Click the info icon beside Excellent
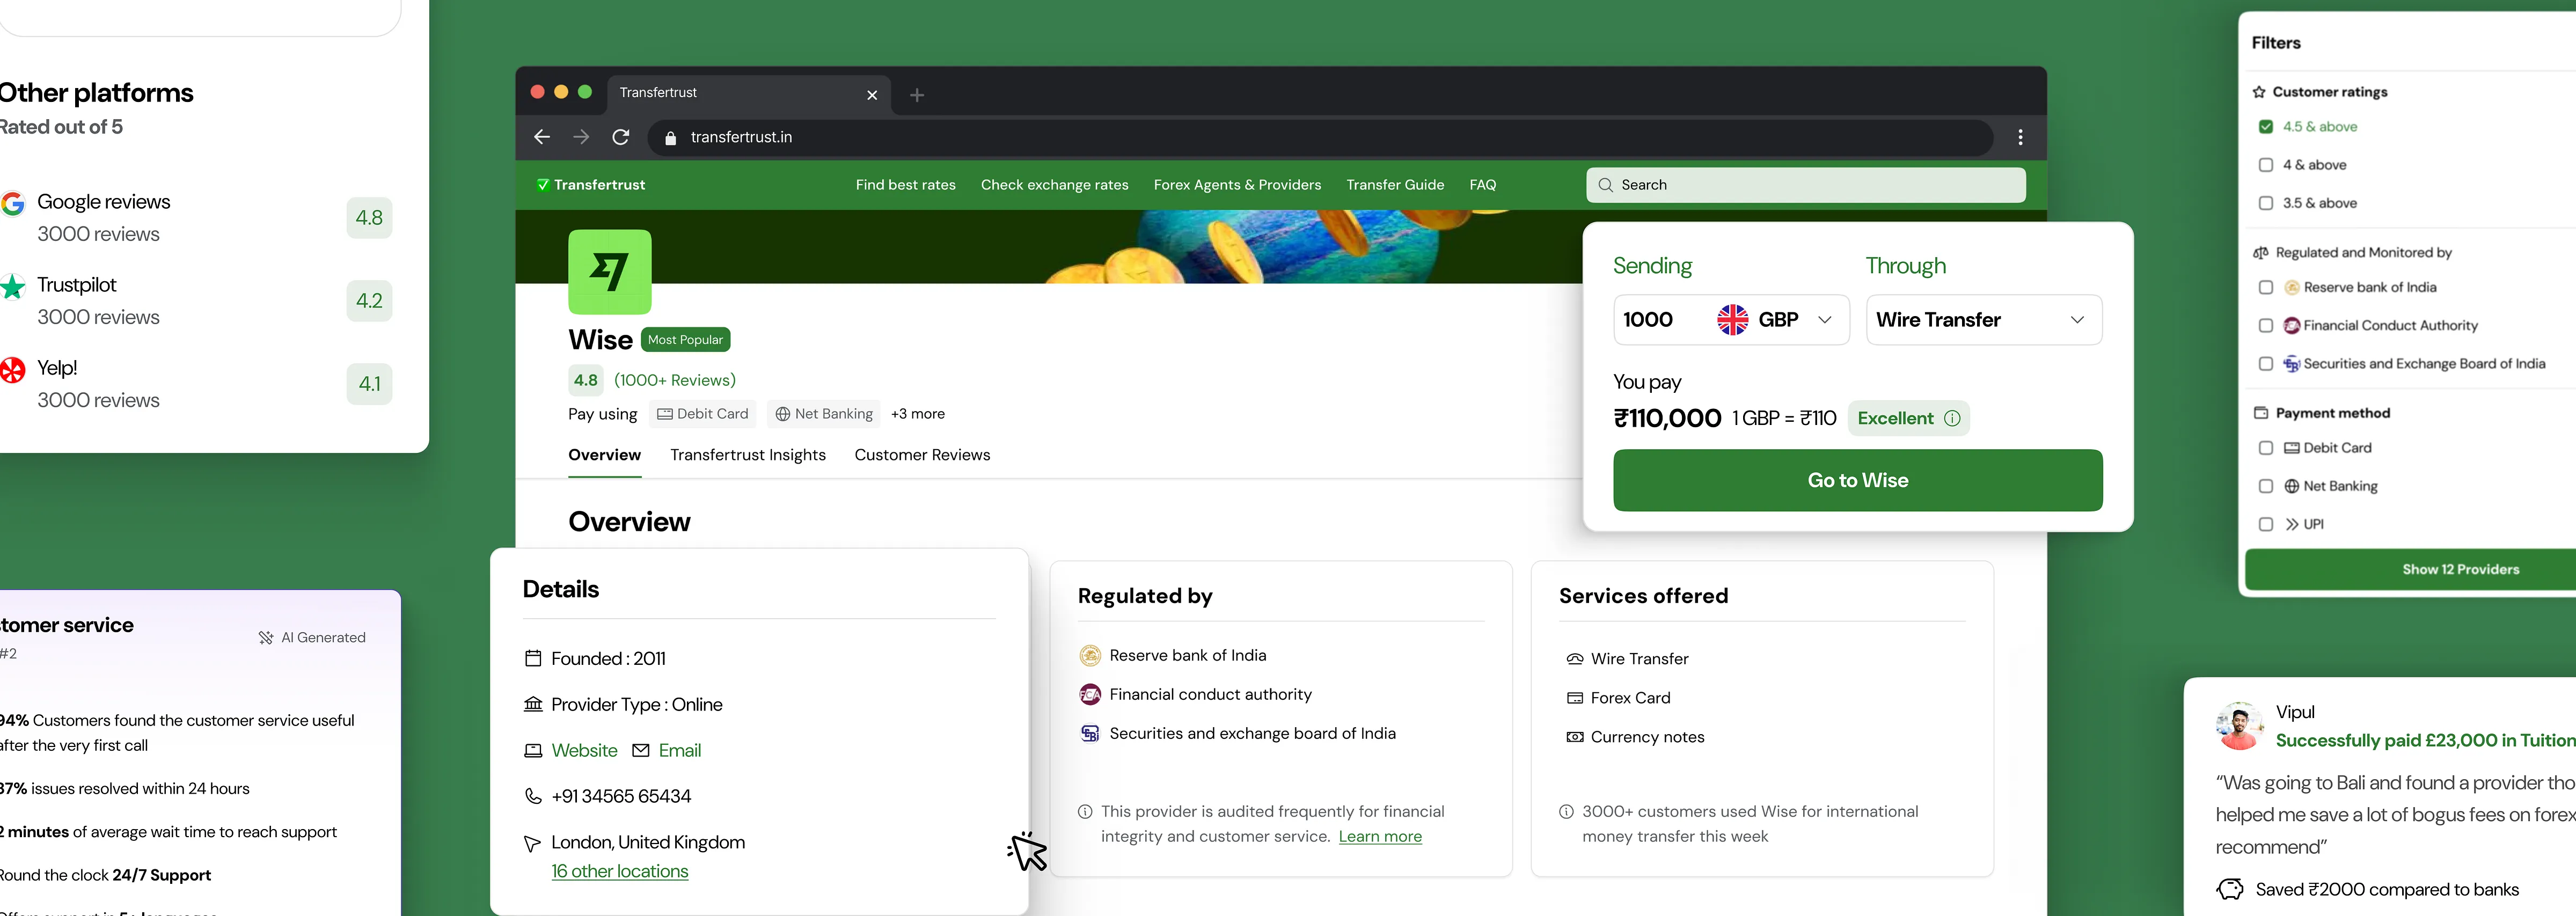2576x916 pixels. 1952,418
